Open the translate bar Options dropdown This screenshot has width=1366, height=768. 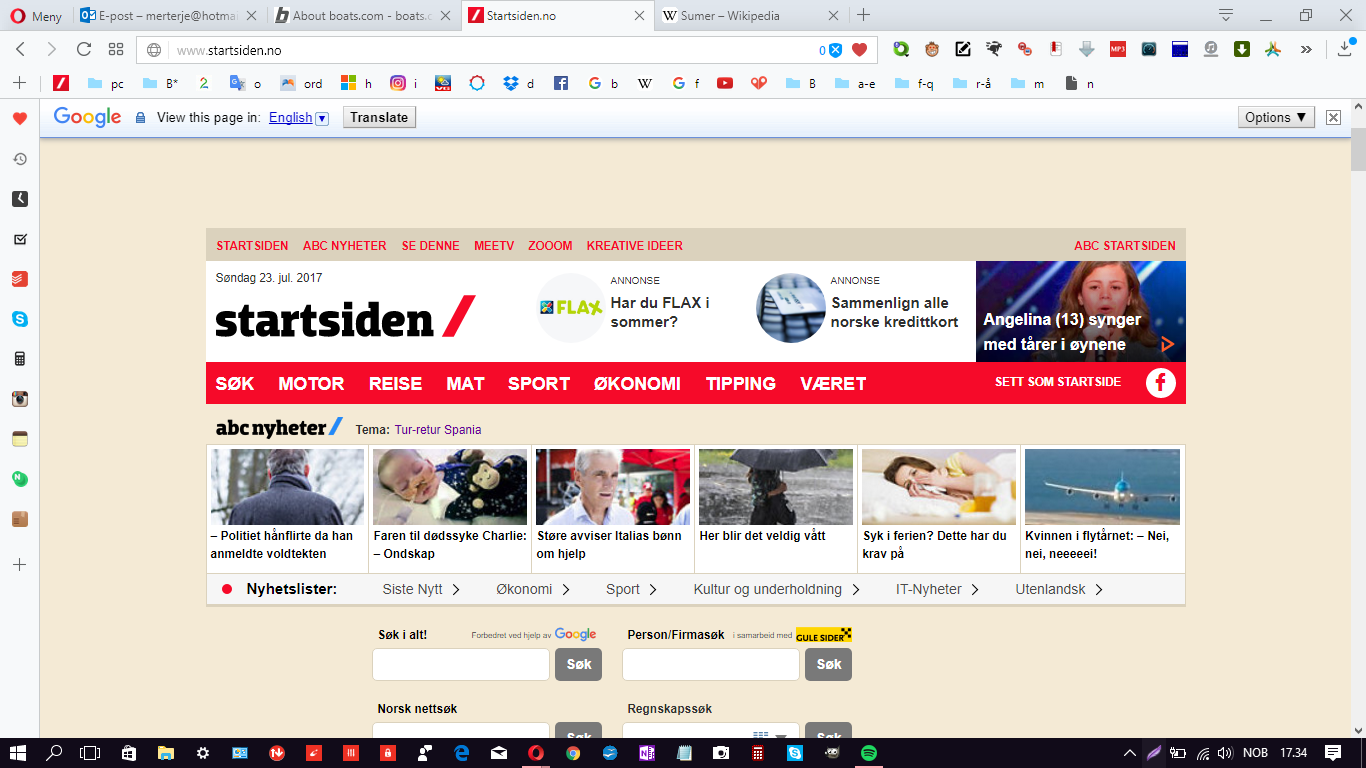pyautogui.click(x=1276, y=117)
